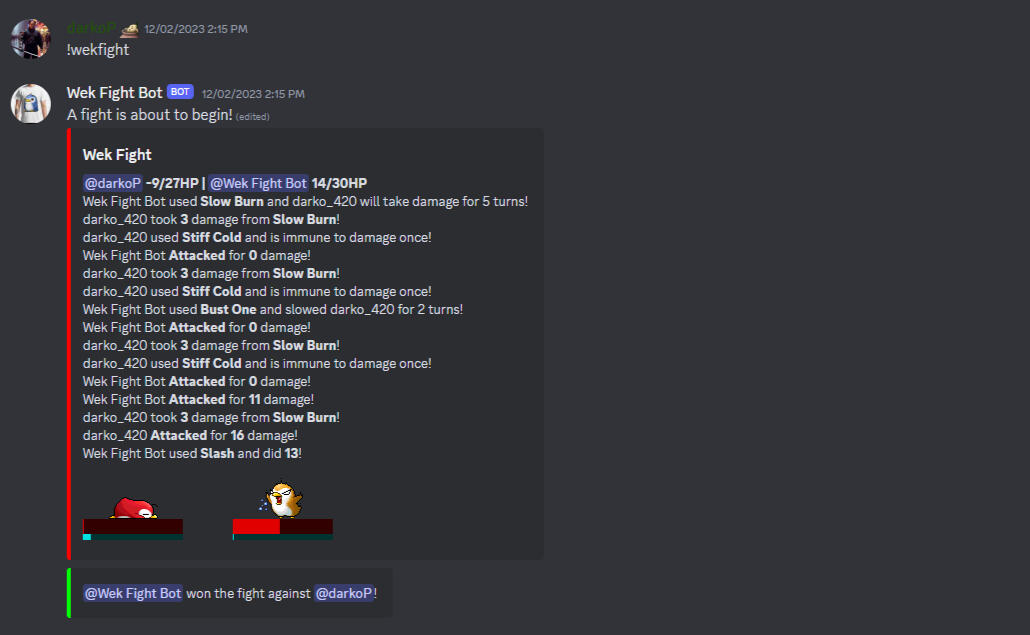1030x635 pixels.
Task: Click the @darkoP mention in the winner message
Action: coord(344,594)
